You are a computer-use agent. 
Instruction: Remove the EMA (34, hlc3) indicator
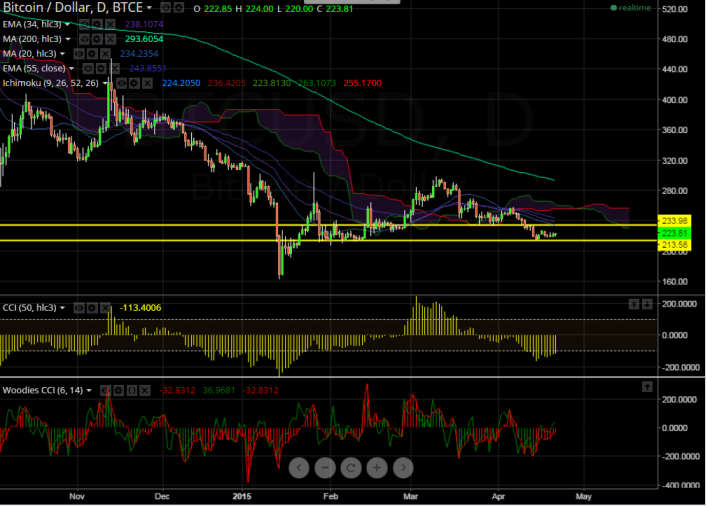[x=110, y=24]
